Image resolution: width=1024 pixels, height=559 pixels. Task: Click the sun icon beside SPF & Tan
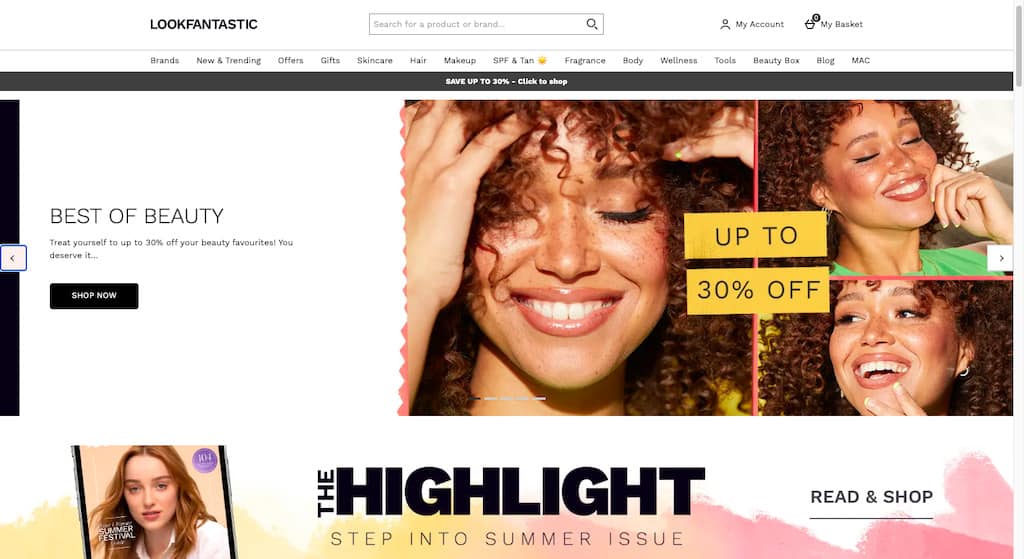pos(542,60)
